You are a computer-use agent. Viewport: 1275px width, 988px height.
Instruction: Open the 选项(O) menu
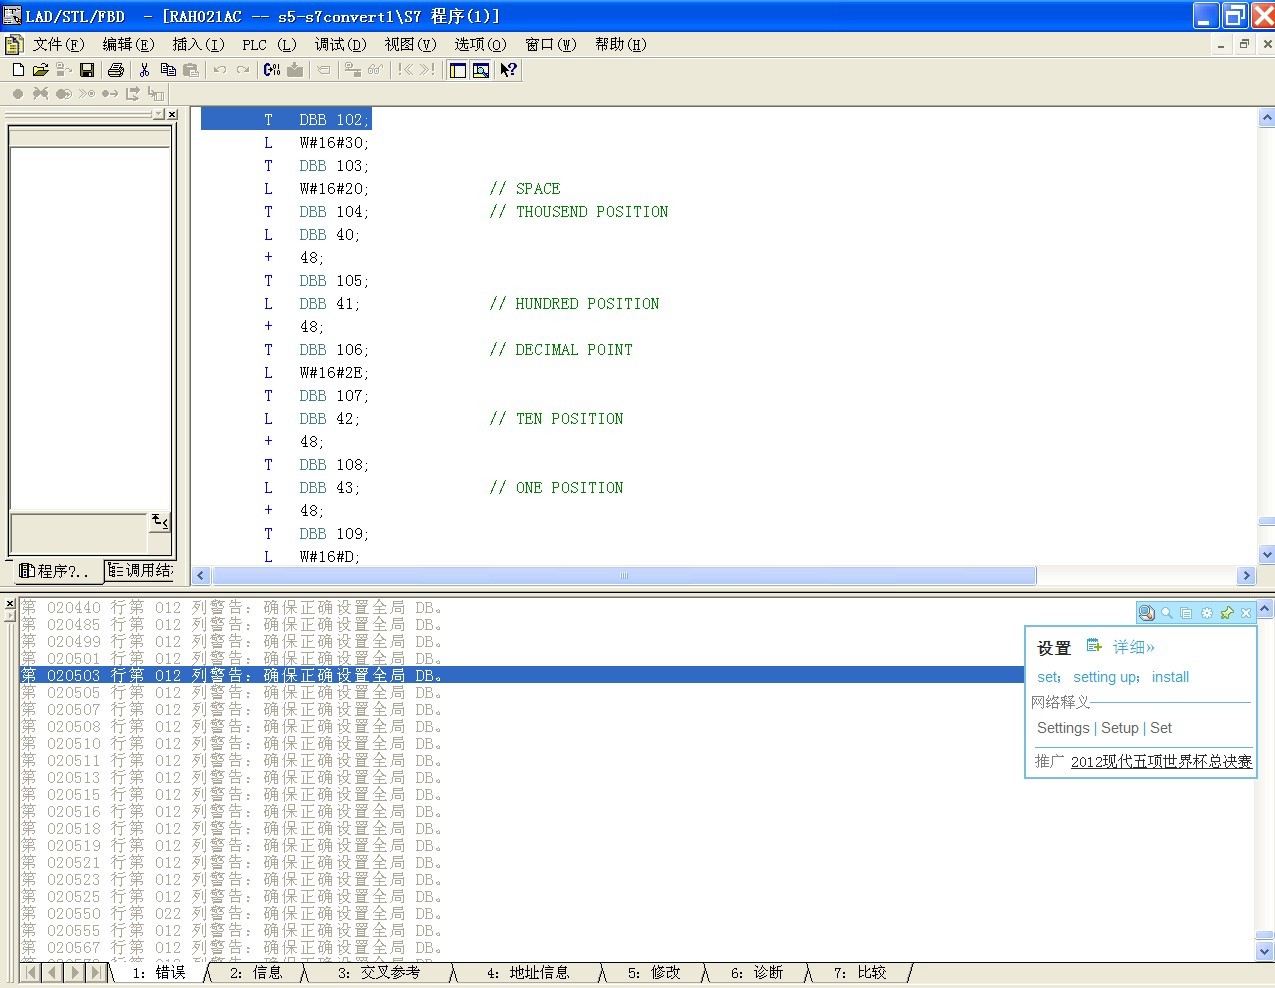(x=480, y=44)
